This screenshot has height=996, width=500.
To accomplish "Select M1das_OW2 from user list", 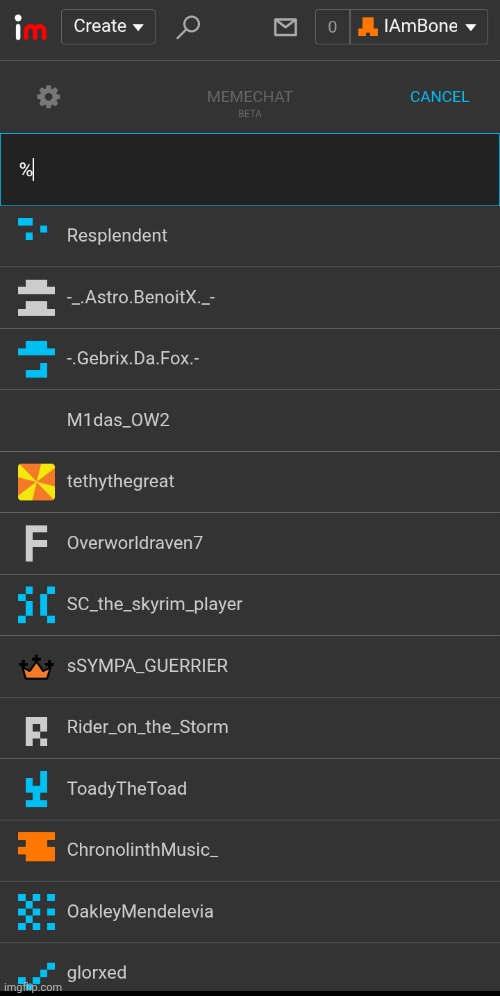I will point(250,421).
